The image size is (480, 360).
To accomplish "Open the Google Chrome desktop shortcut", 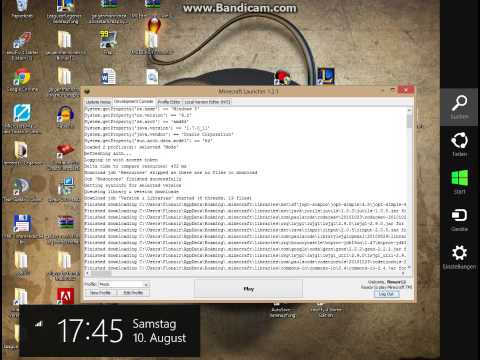I will coord(22,80).
